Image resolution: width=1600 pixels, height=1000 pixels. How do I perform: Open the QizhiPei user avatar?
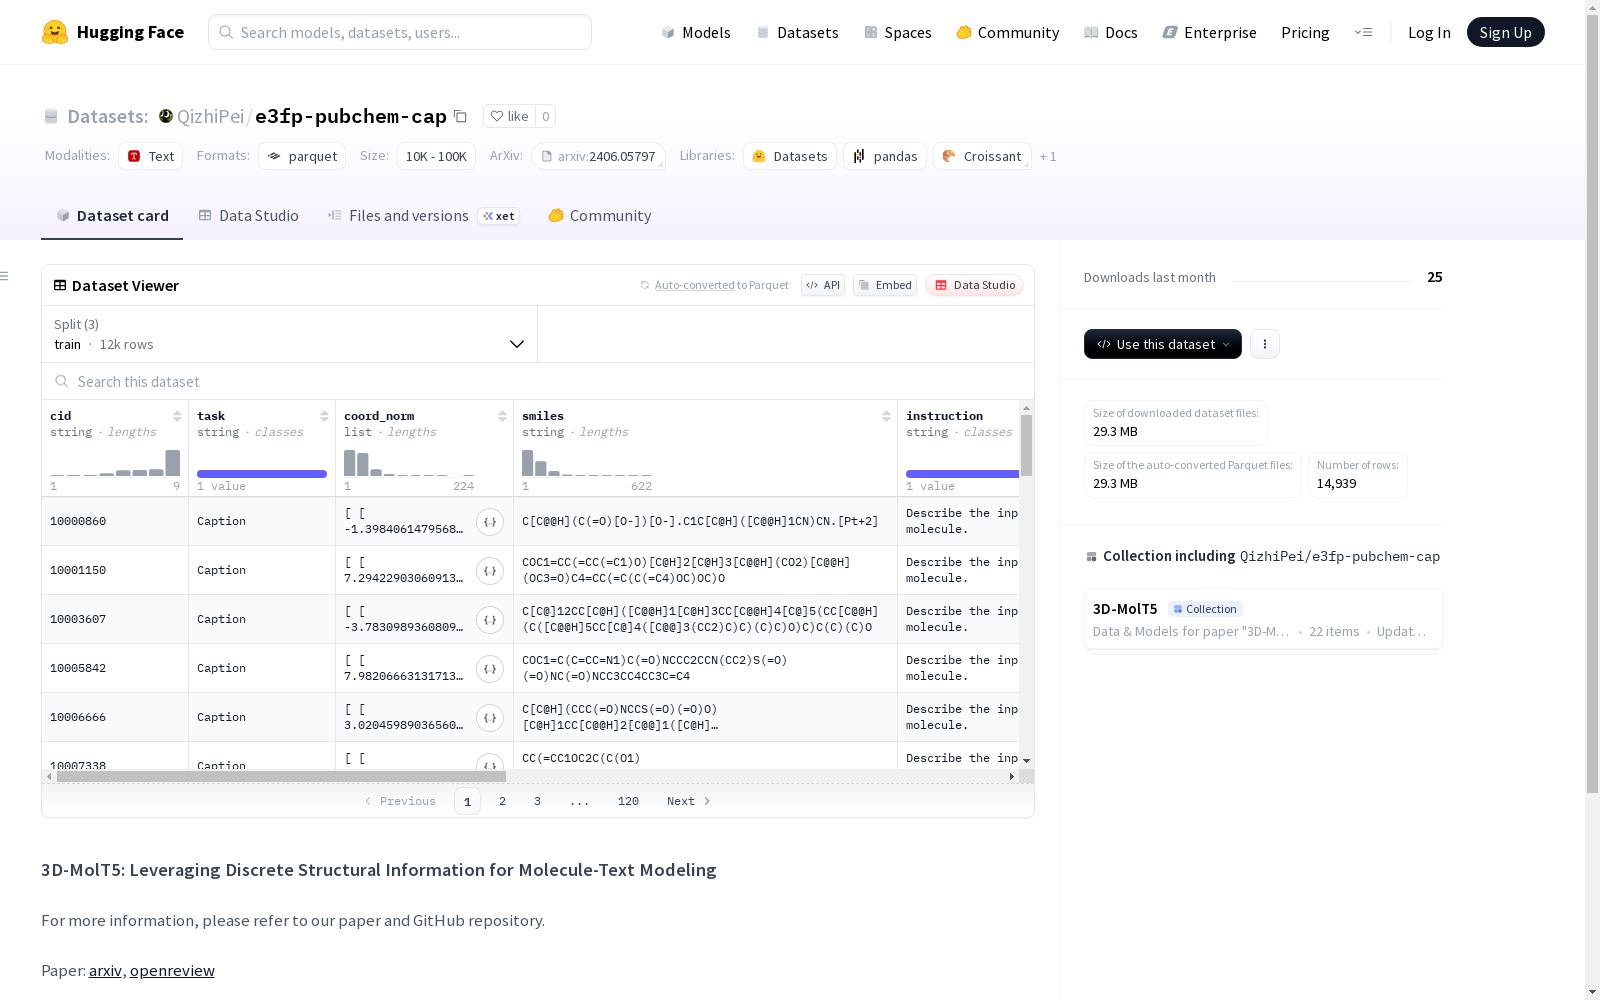pos(166,116)
